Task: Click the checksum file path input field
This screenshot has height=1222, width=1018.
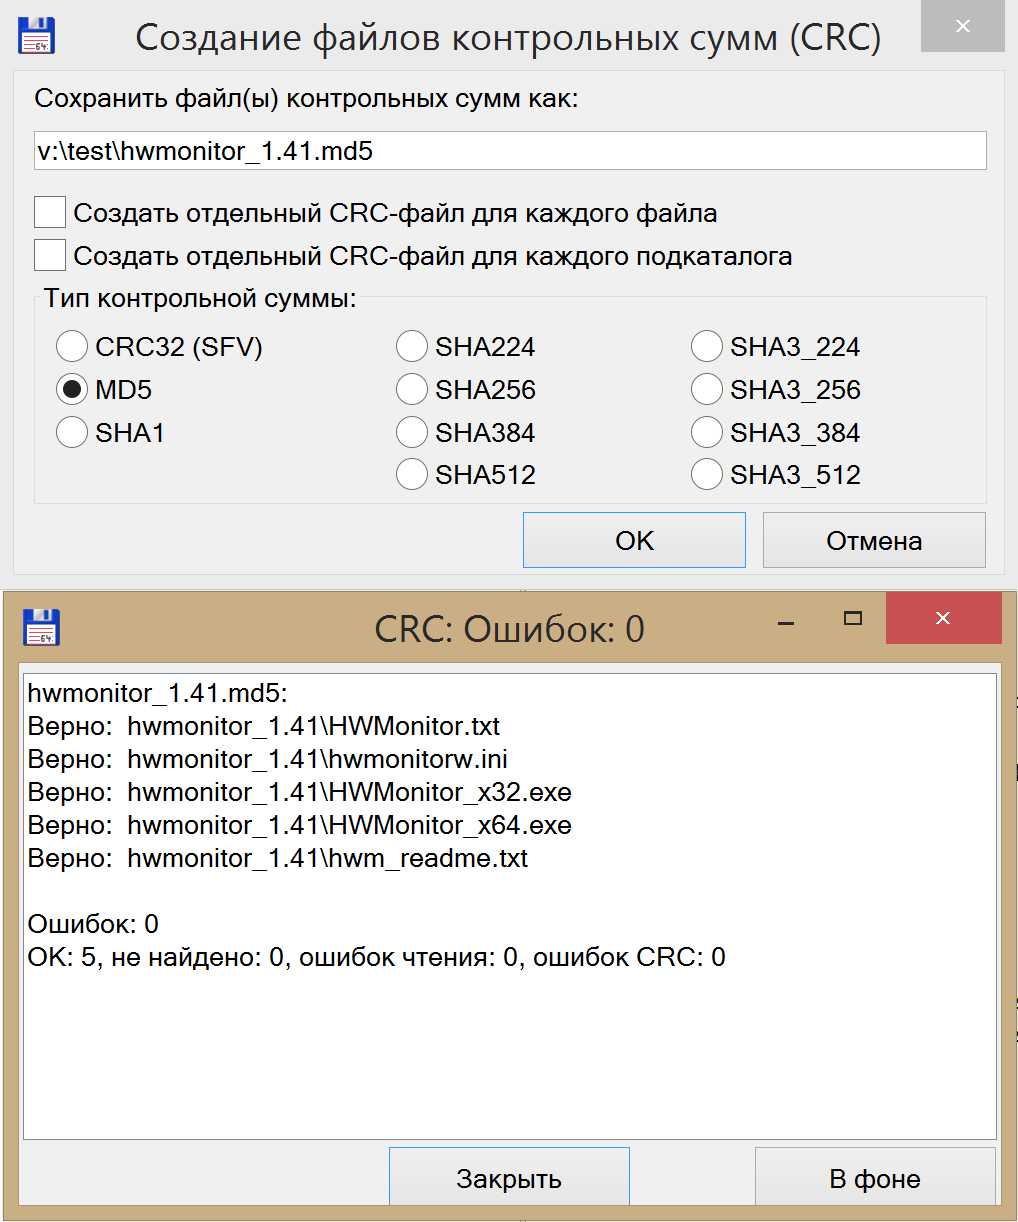Action: 510,151
